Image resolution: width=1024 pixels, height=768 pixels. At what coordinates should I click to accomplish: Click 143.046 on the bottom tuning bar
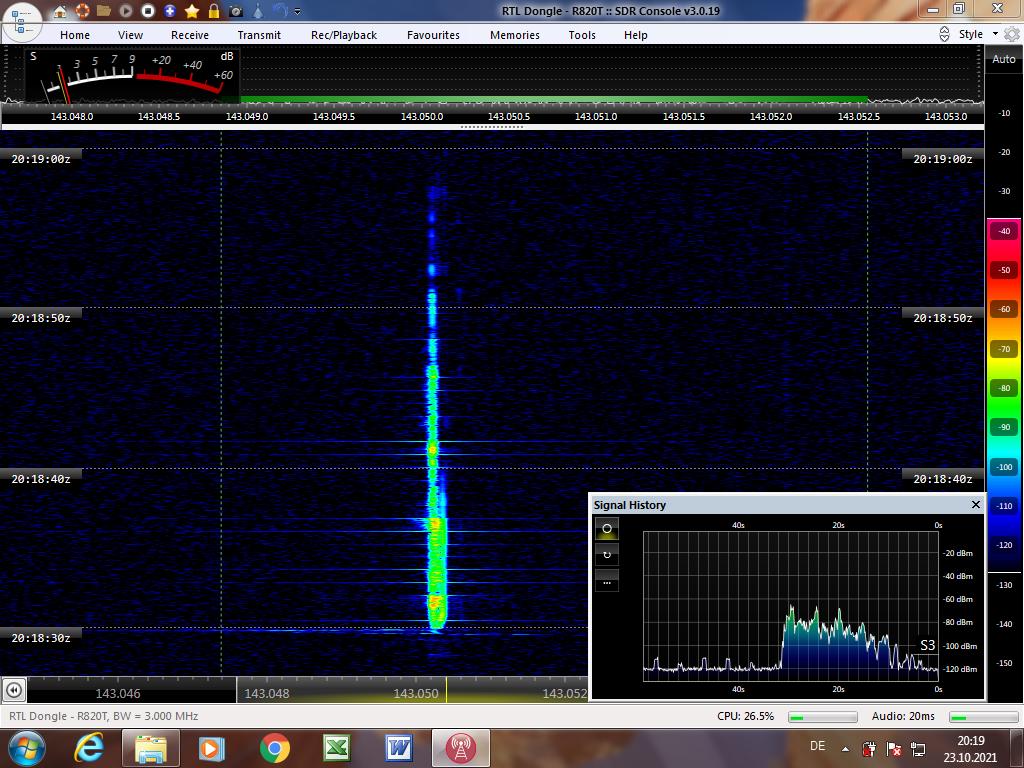[118, 694]
